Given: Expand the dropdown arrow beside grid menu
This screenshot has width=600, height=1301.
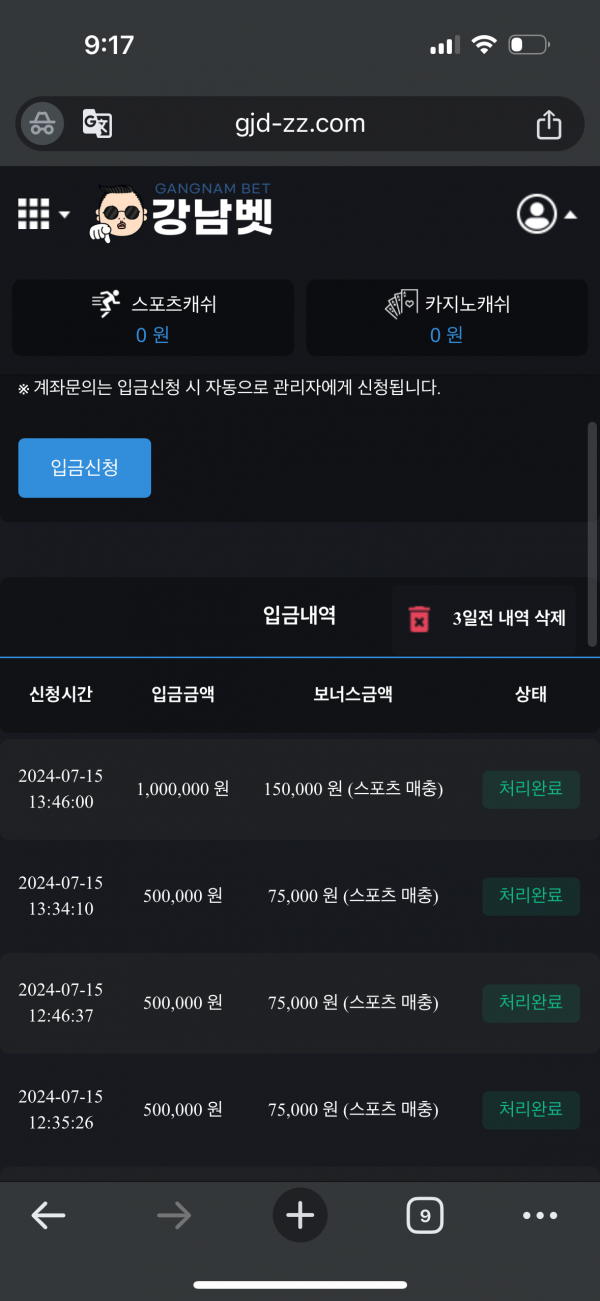Looking at the screenshot, I should click(x=65, y=215).
